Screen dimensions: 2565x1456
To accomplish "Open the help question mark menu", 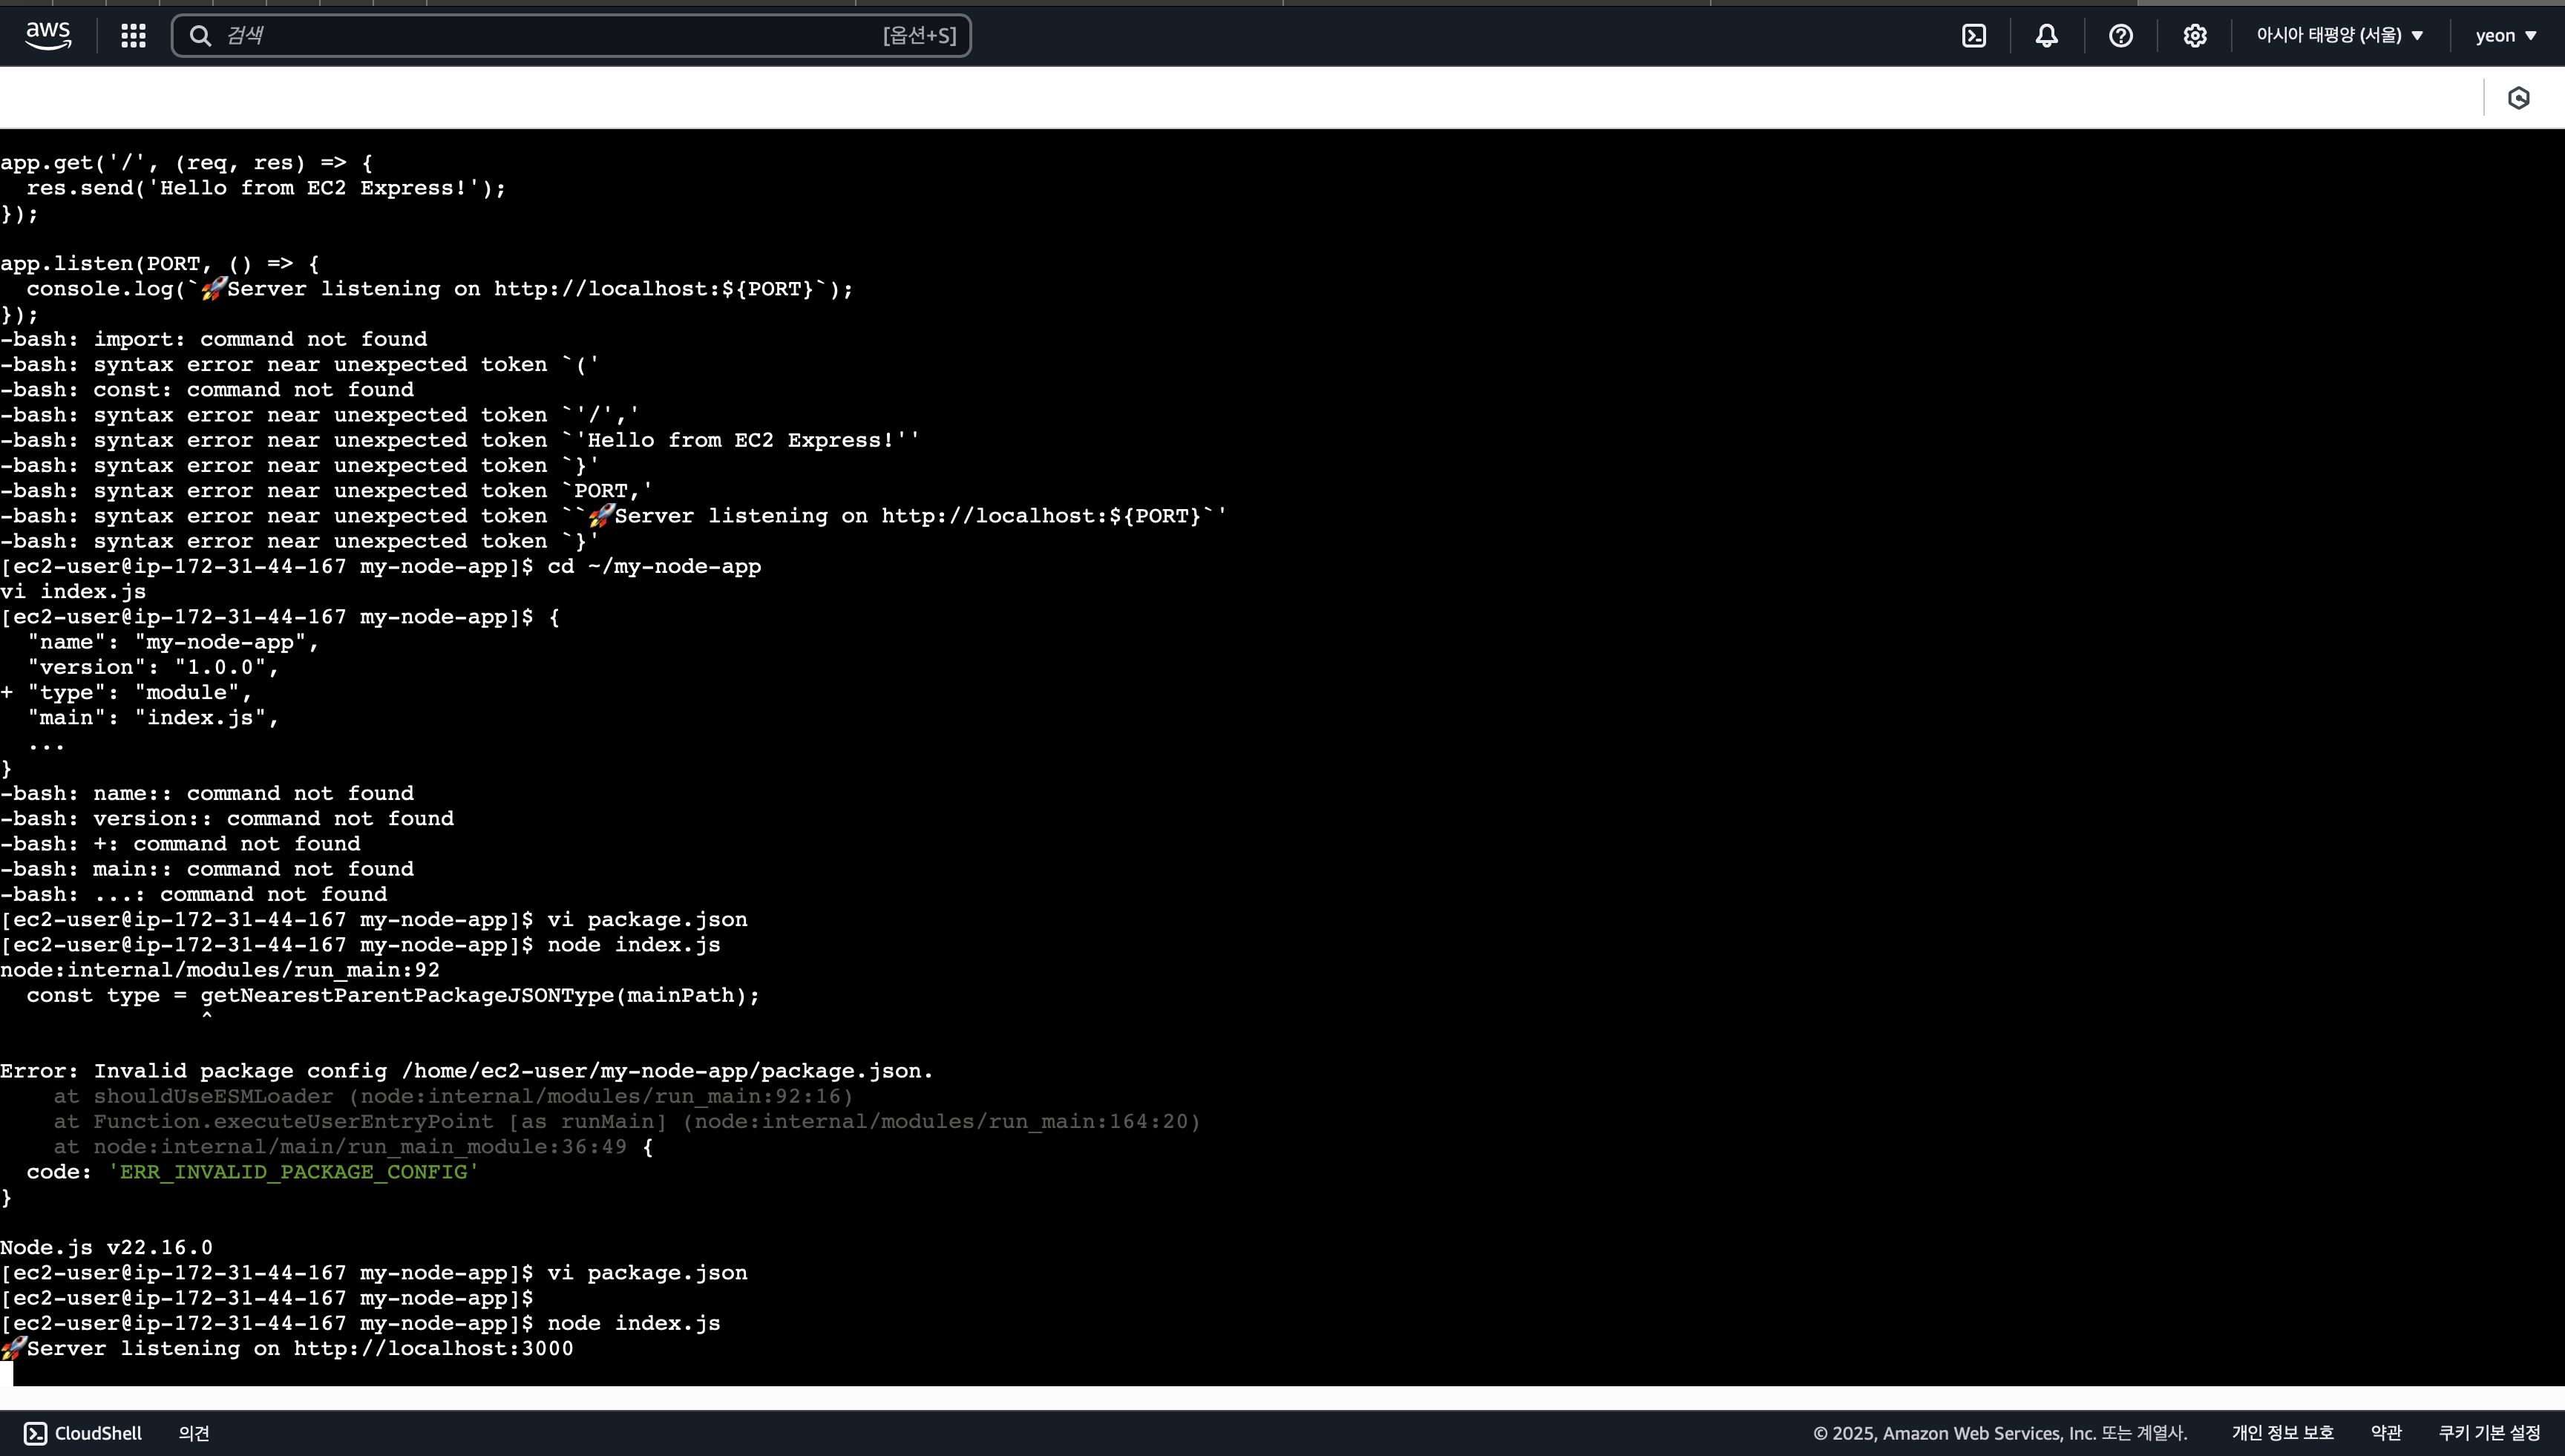I will coord(2120,36).
